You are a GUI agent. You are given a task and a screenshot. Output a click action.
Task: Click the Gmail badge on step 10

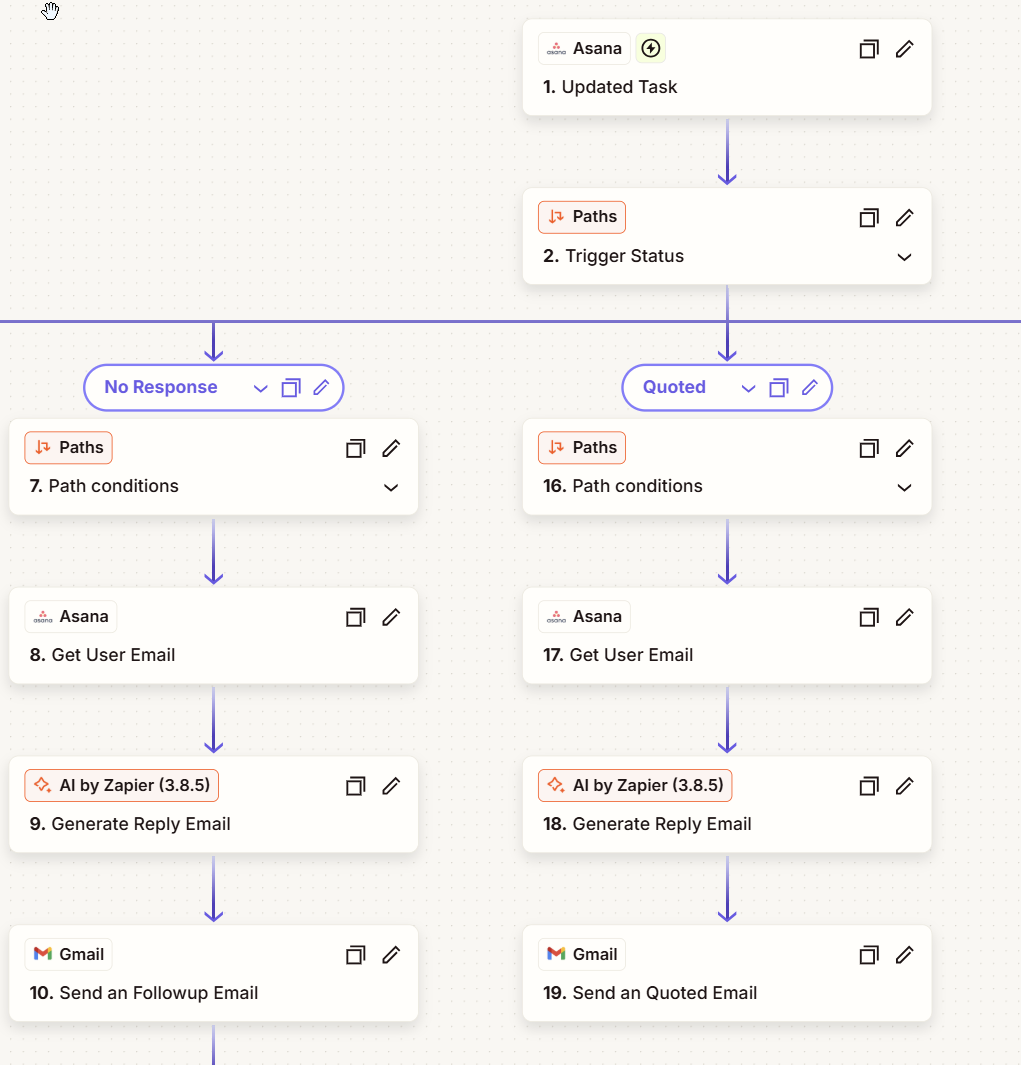tap(69, 954)
